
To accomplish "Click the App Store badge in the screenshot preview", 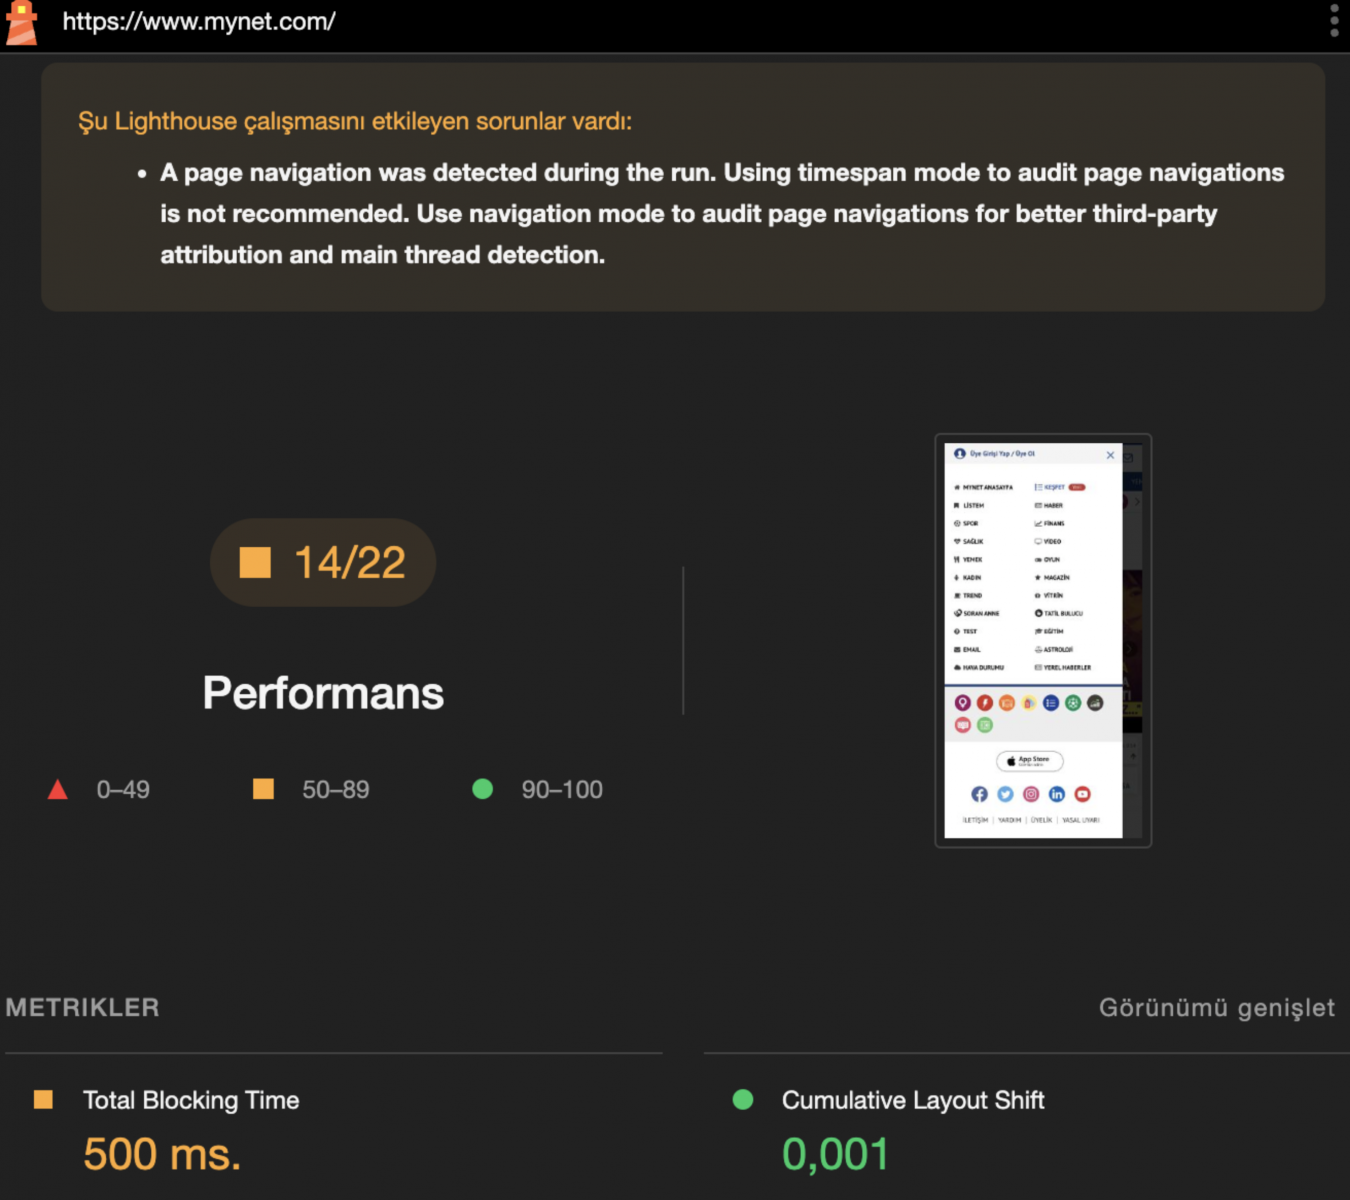I will pyautogui.click(x=1030, y=761).
